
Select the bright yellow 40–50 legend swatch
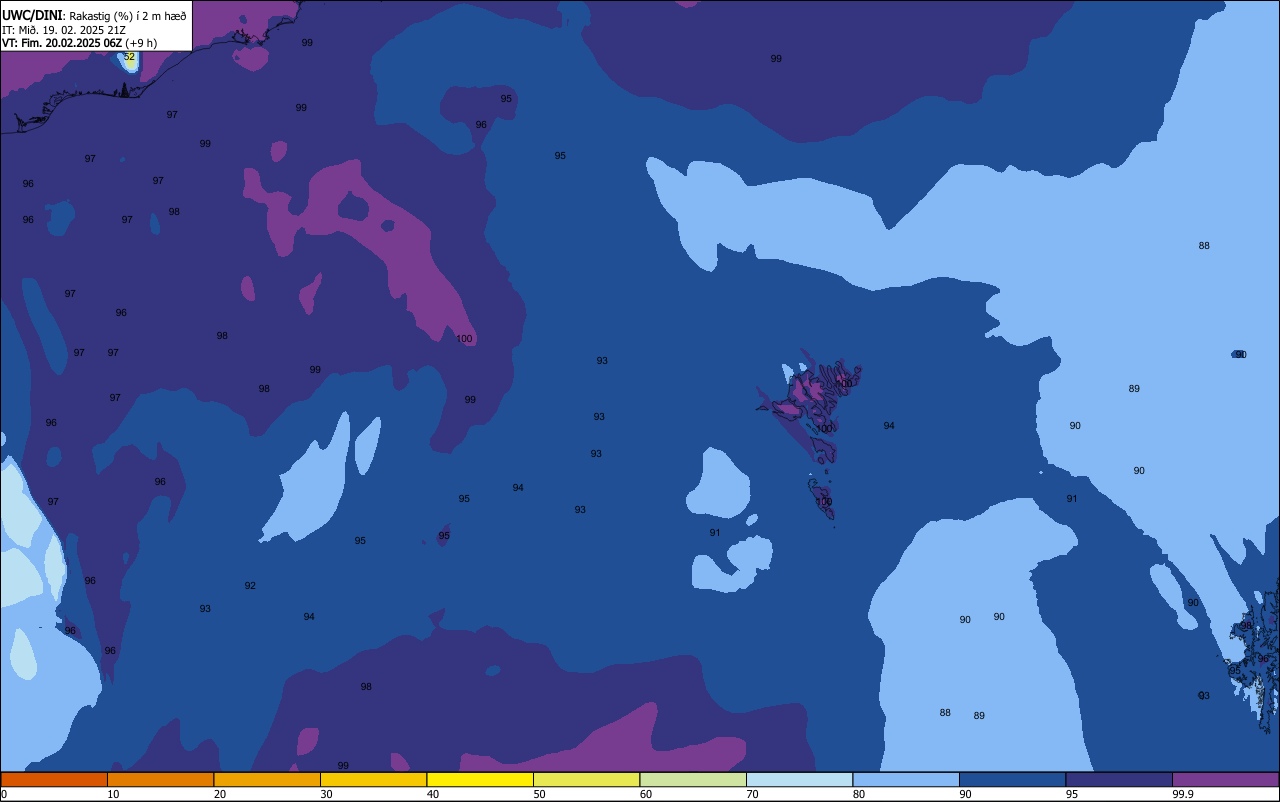(x=480, y=779)
